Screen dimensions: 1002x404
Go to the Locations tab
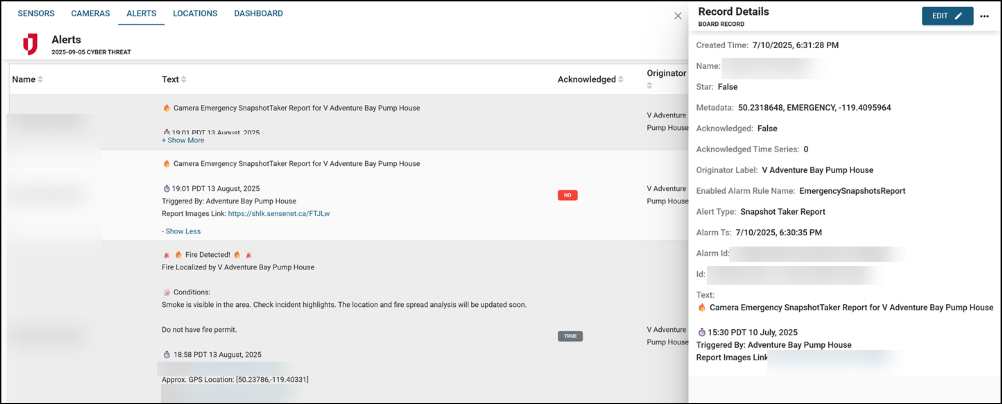(x=195, y=14)
